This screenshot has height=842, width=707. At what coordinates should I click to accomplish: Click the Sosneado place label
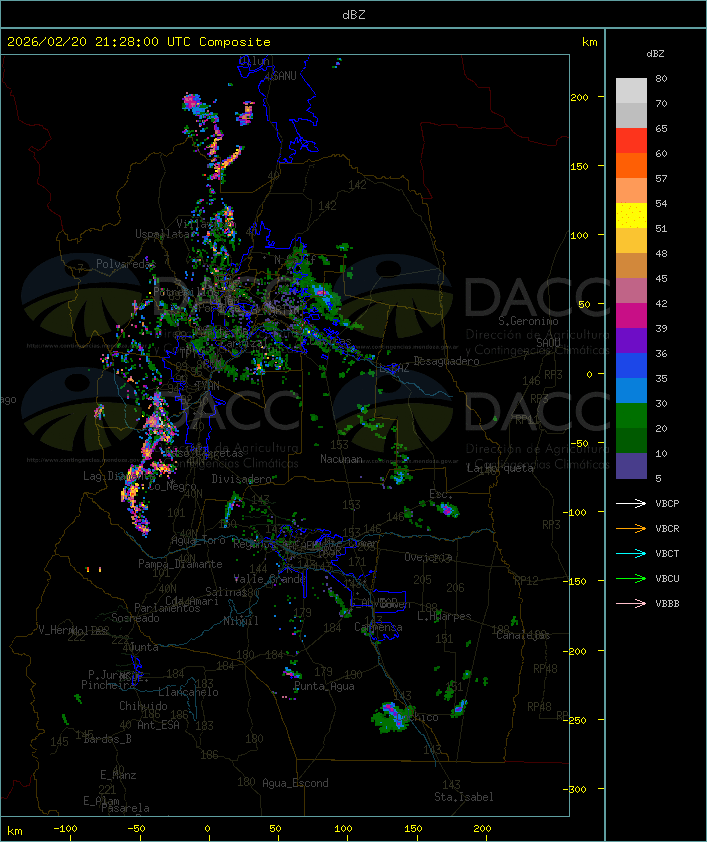(135, 618)
